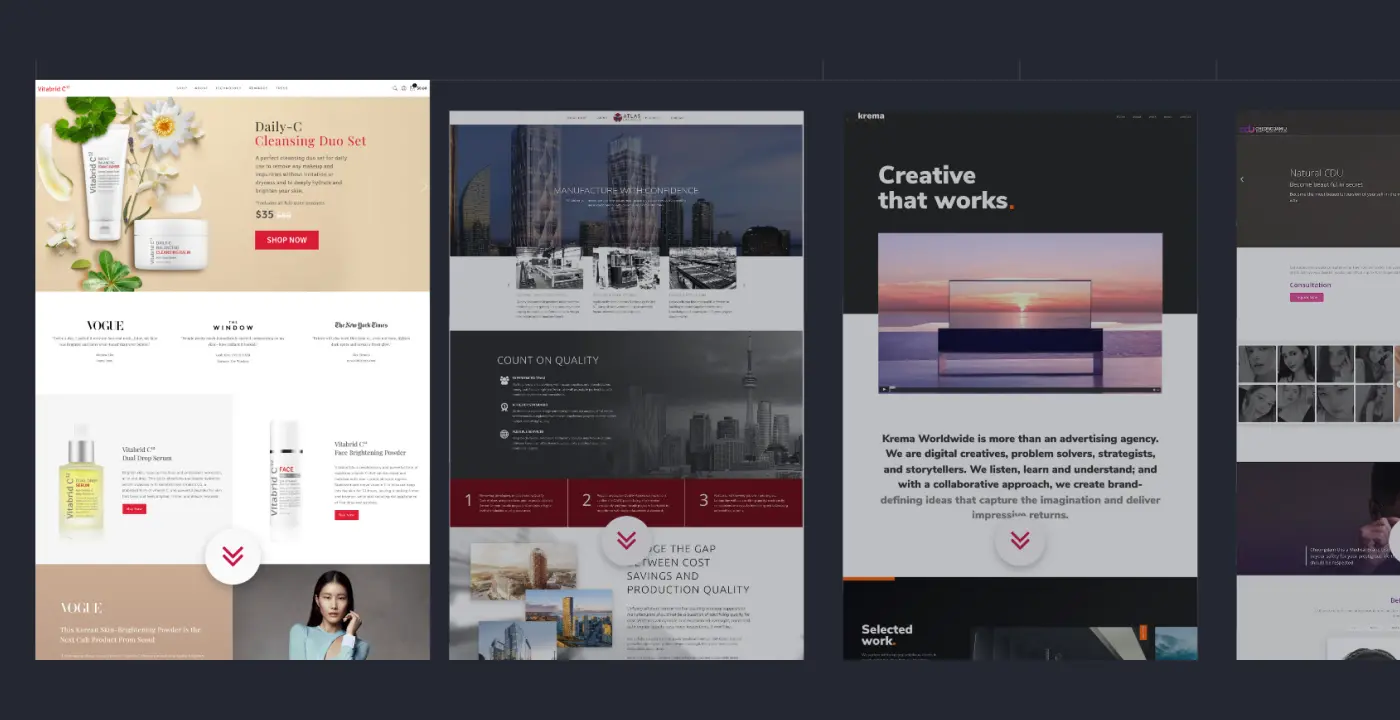Click the Vitabrid C logo

pyautogui.click(x=54, y=88)
